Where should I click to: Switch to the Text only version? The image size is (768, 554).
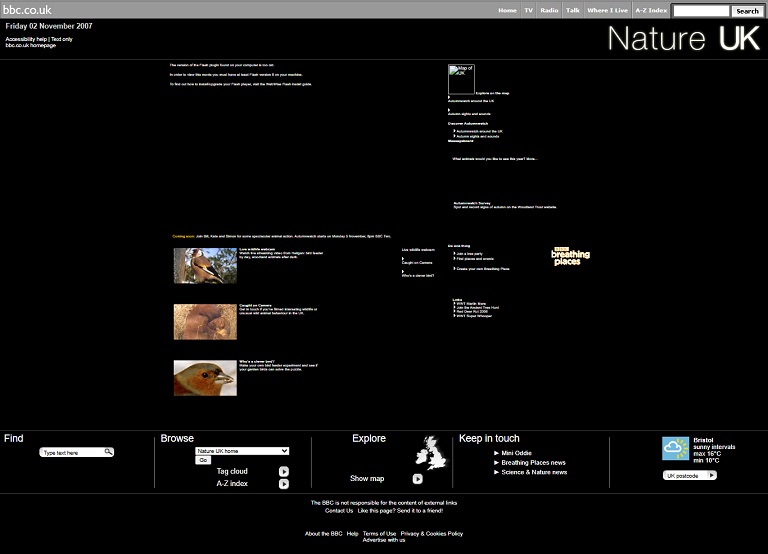[62, 39]
